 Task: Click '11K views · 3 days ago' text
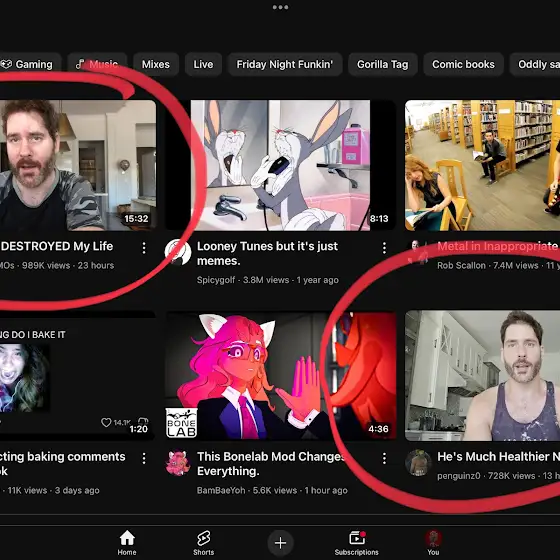pos(54,490)
